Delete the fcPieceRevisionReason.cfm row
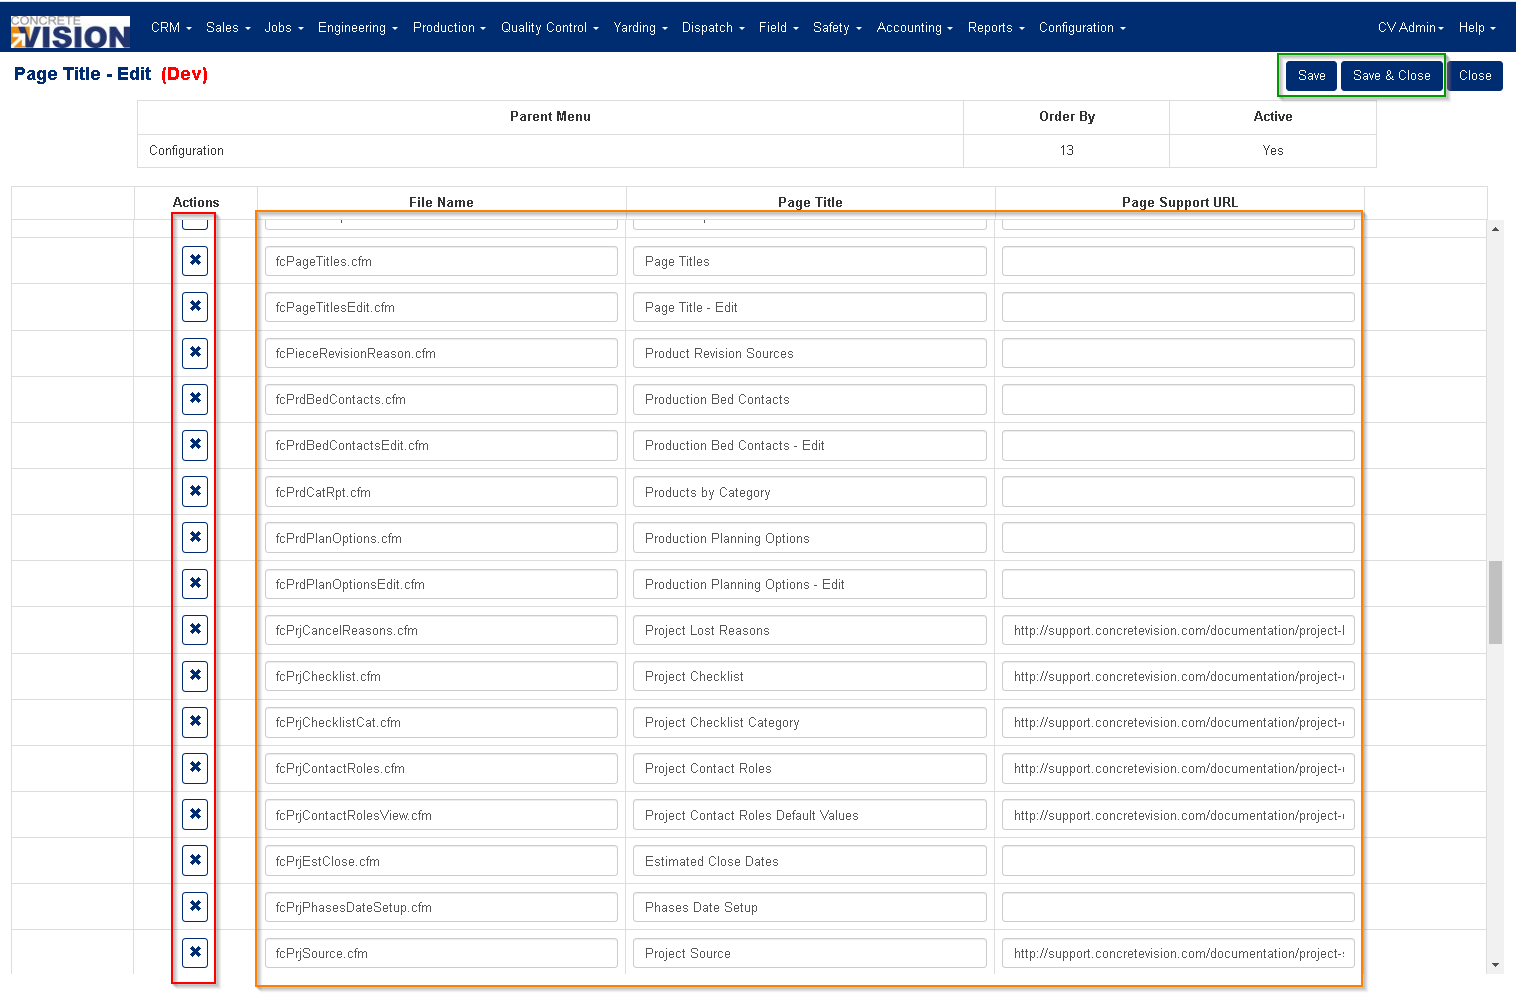This screenshot has width=1516, height=995. pos(195,353)
